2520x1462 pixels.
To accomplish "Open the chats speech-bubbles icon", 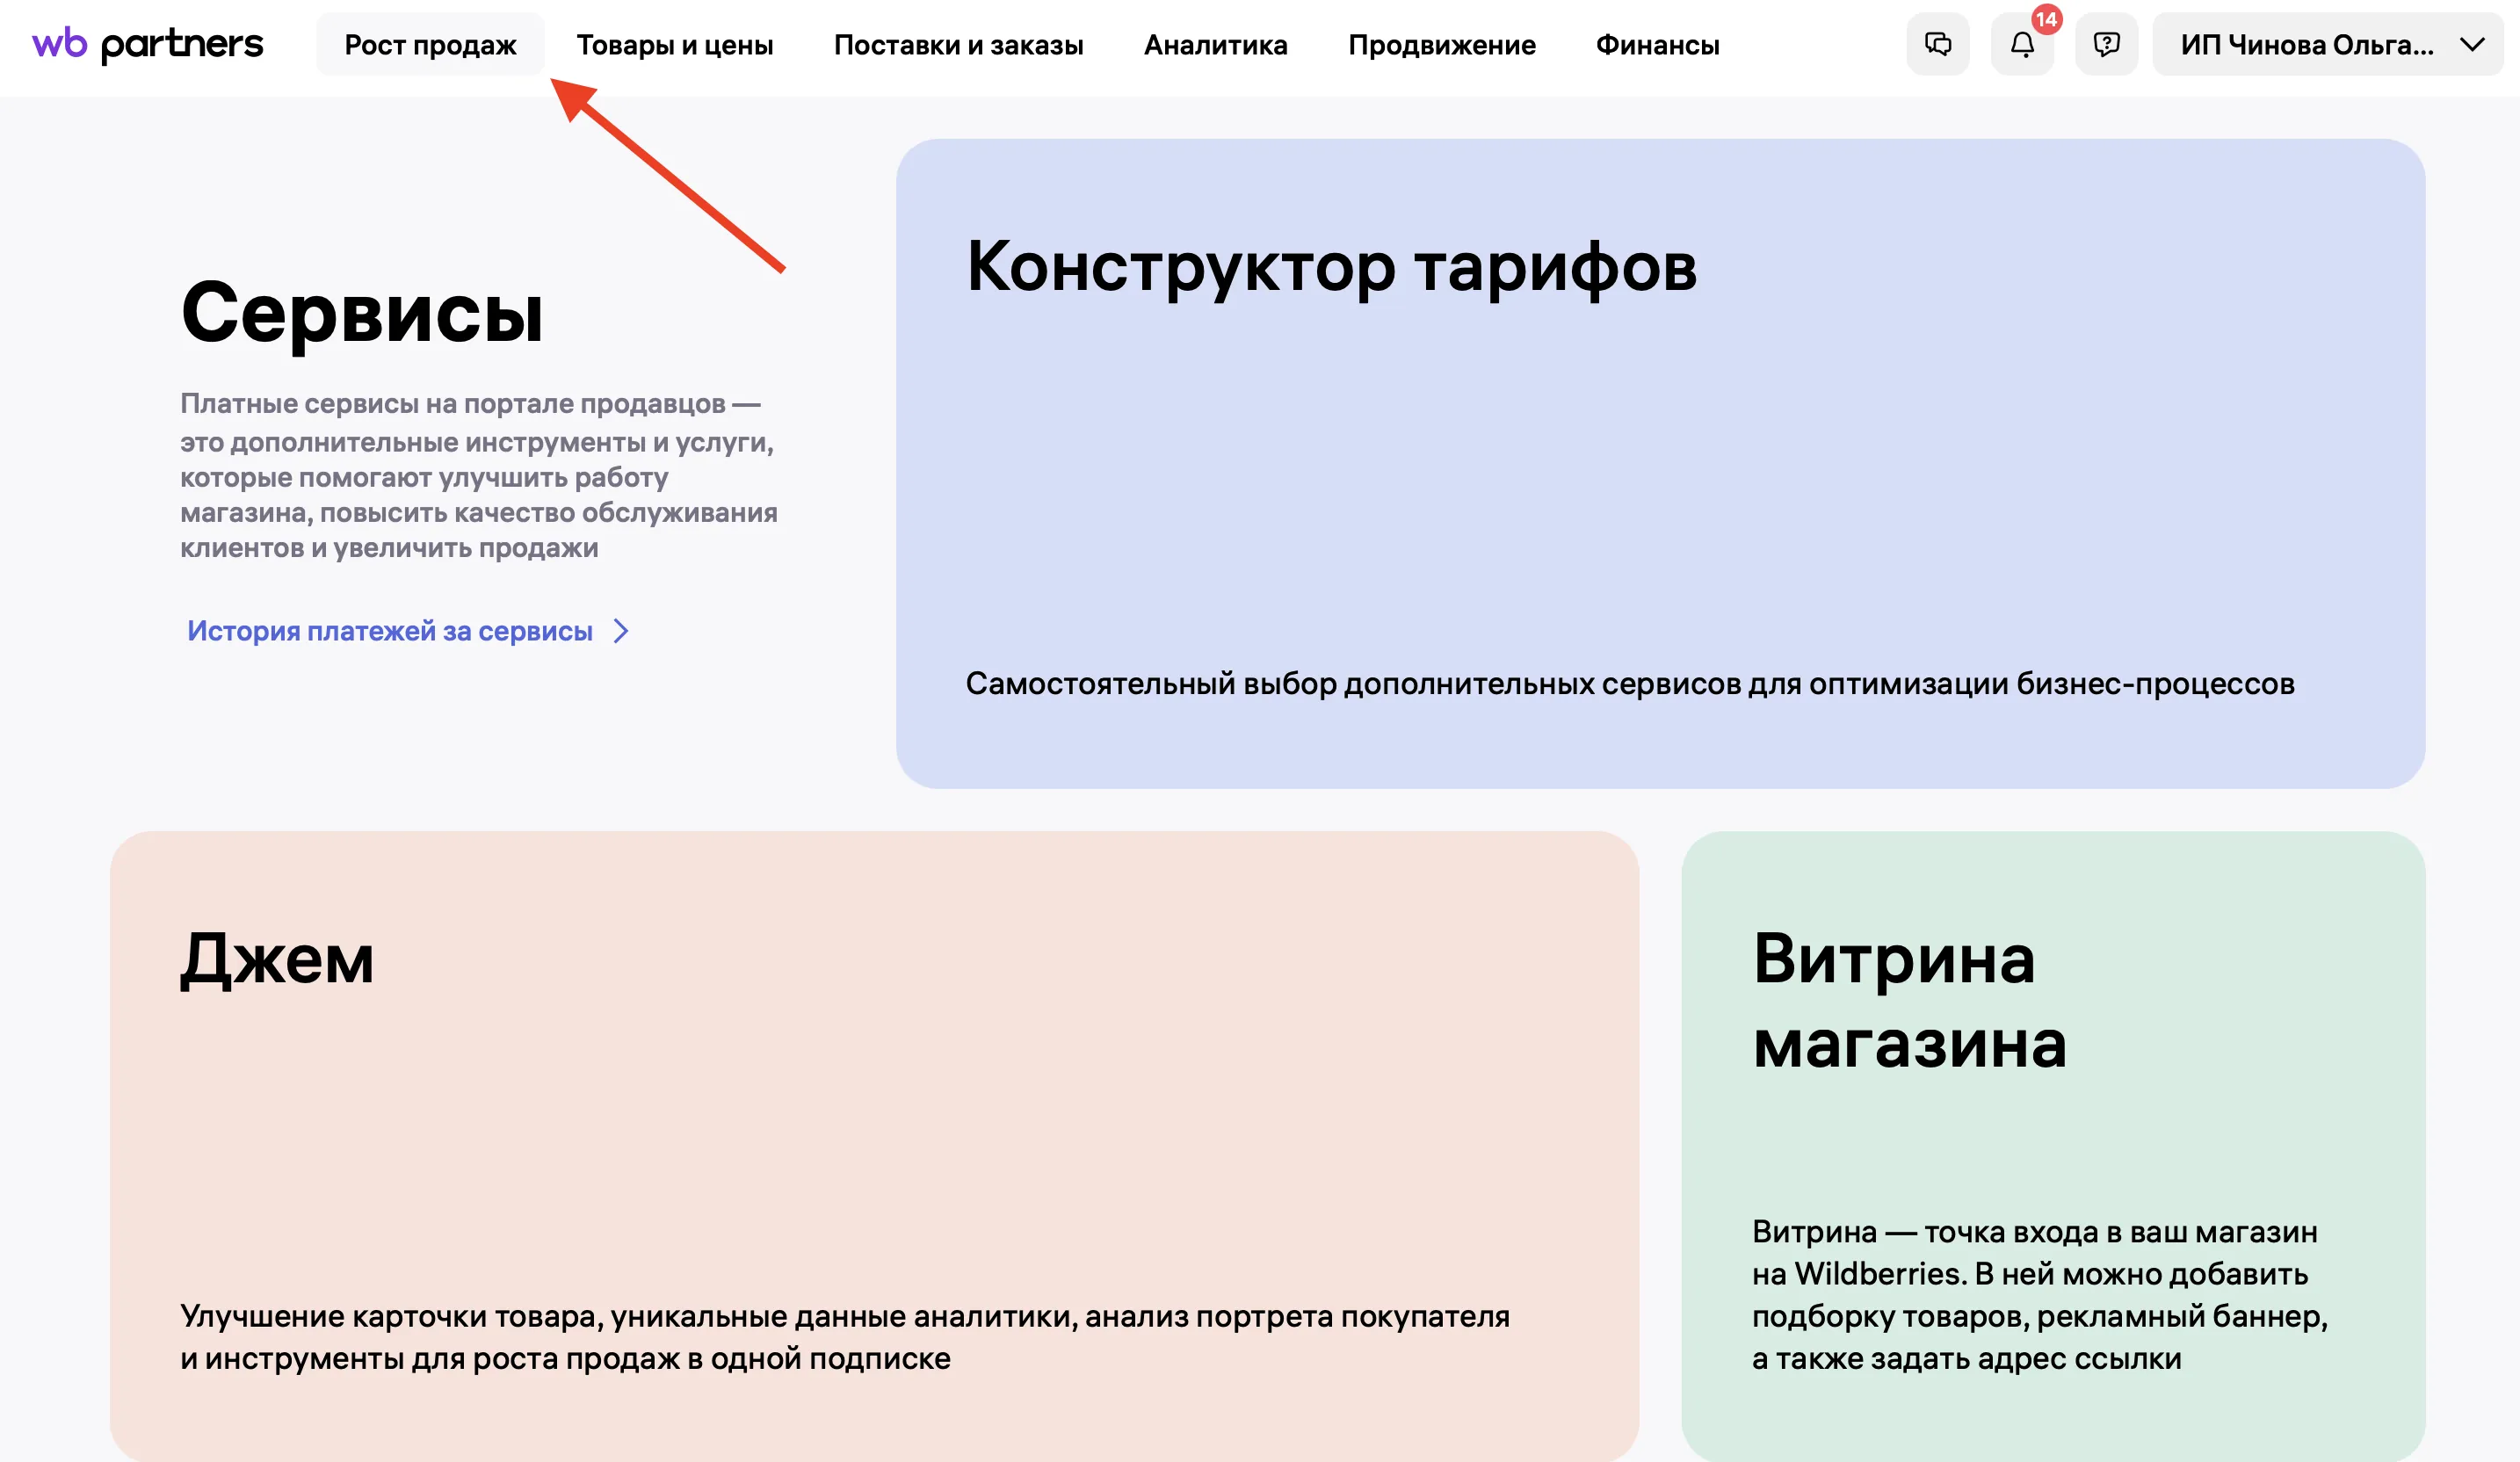I will pos(1937,44).
